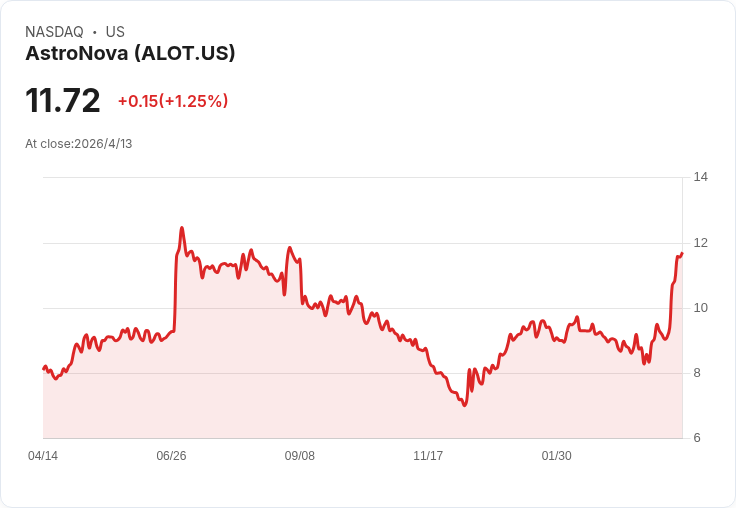This screenshot has height=508, width=736.
Task: Click the chart's highest peak near 06/26
Action: [182, 228]
